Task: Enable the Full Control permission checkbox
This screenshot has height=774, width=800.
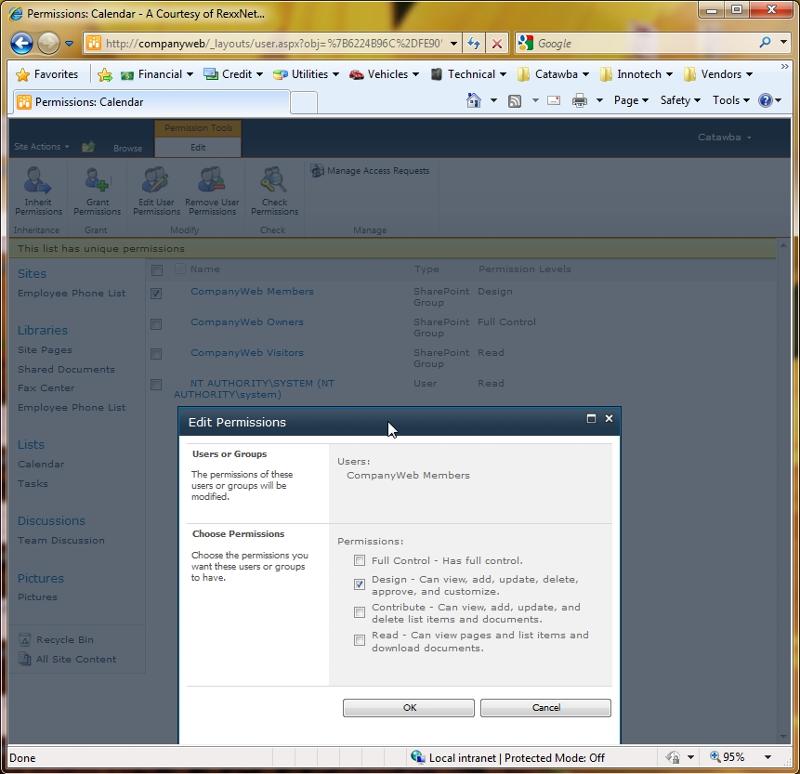Action: tap(359, 561)
